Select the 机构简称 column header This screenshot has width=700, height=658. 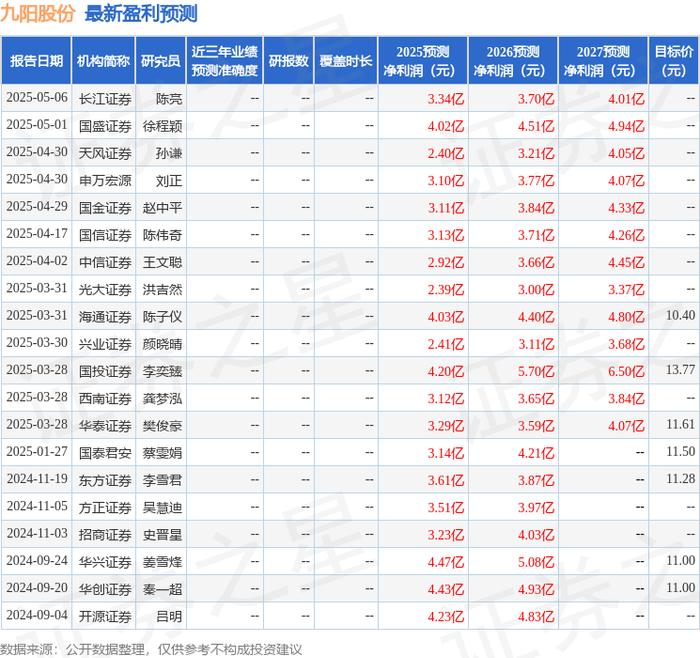103,61
